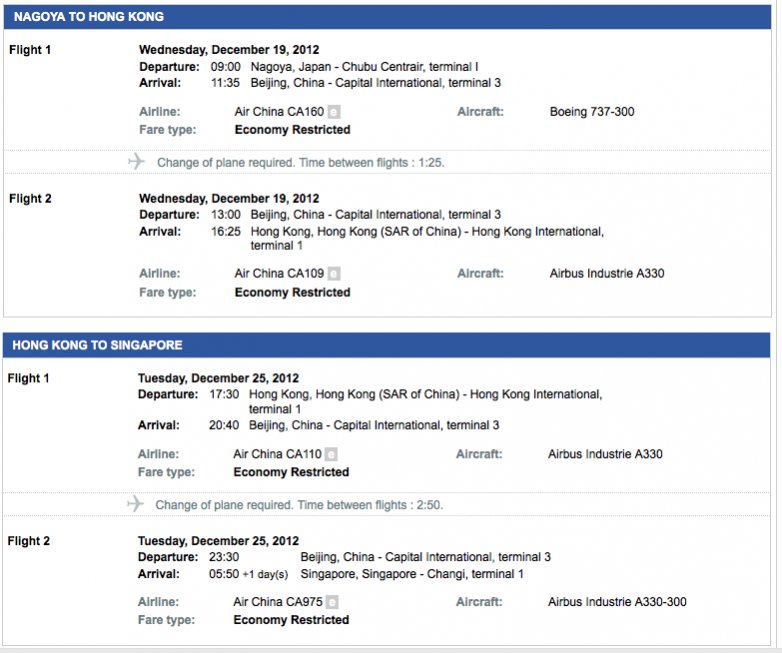Click the Tuesday, December 25, 2012 date of 17:30 flight
This screenshot has height=653, width=782.
218,378
